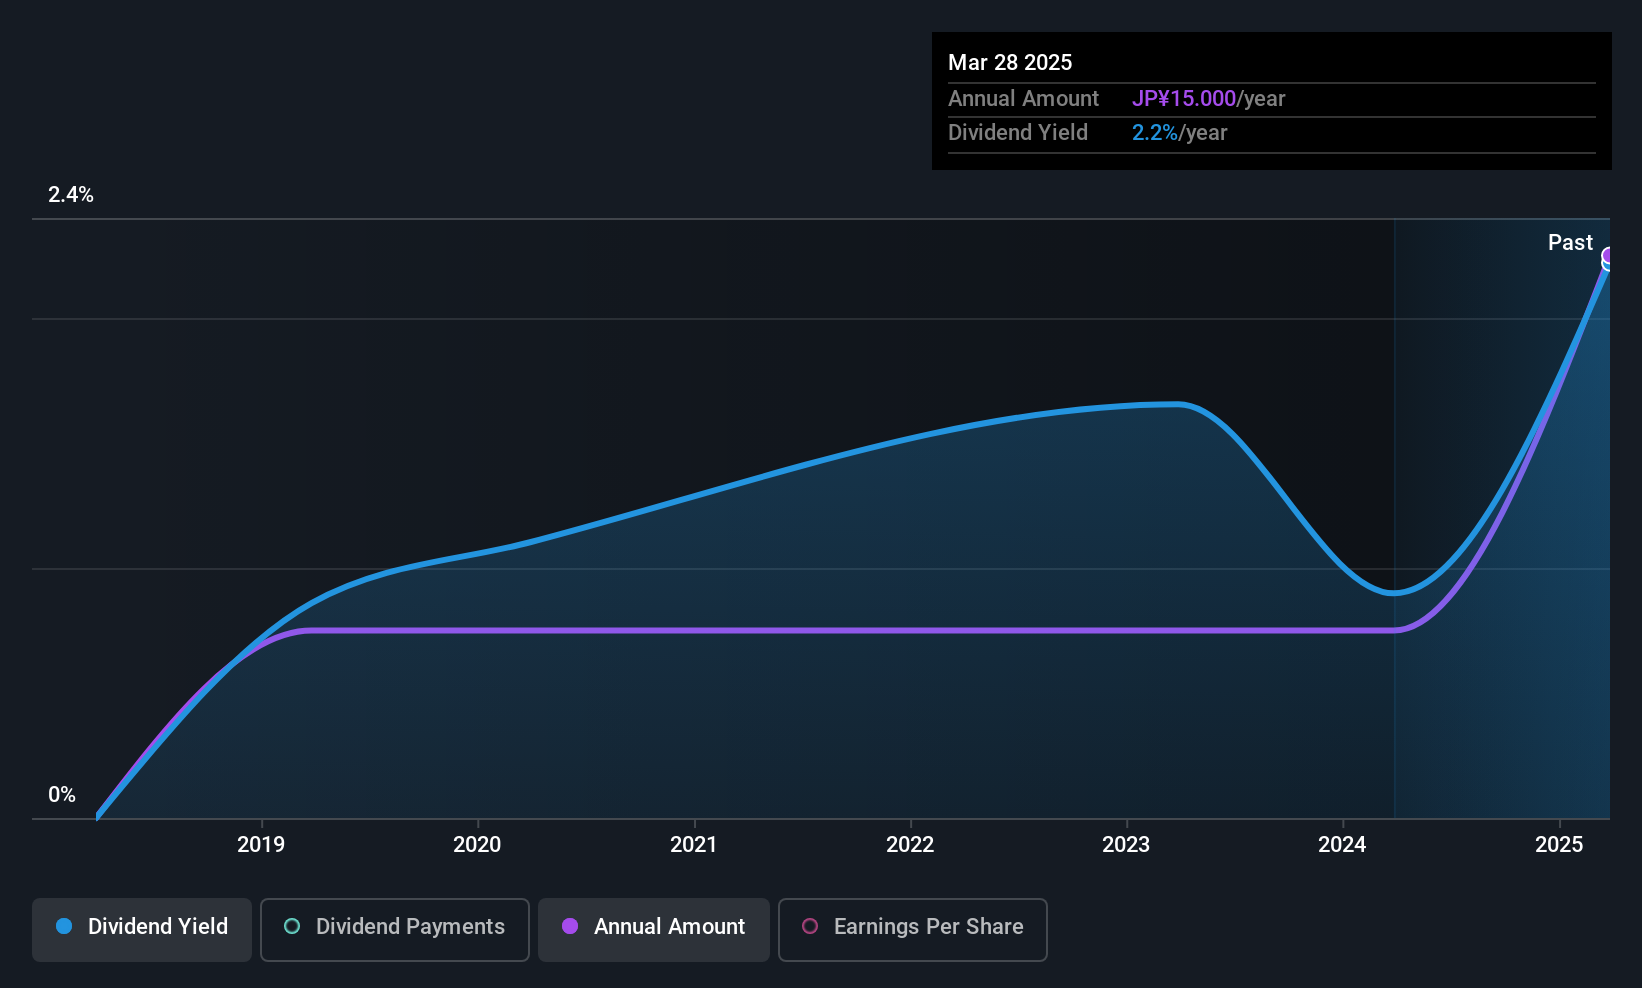Enable the Dividend Payments series label
Viewport: 1642px width, 988px height.
[410, 926]
